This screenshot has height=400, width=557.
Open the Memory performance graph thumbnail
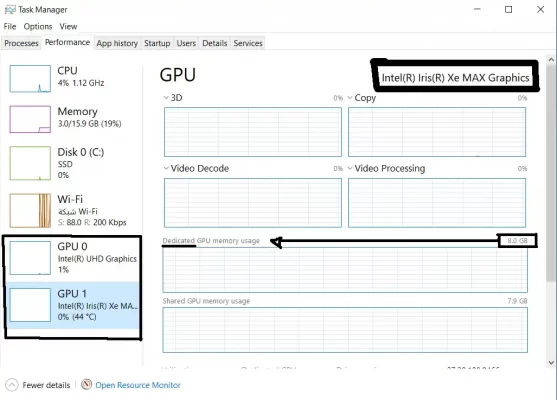[x=30, y=119]
